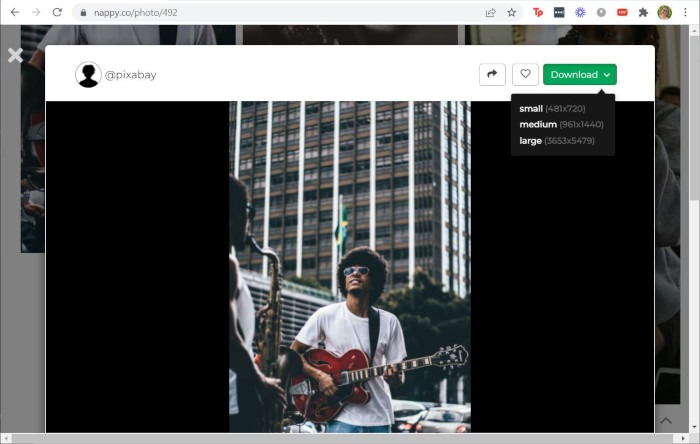
Task: Reload the page
Action: pyautogui.click(x=57, y=12)
